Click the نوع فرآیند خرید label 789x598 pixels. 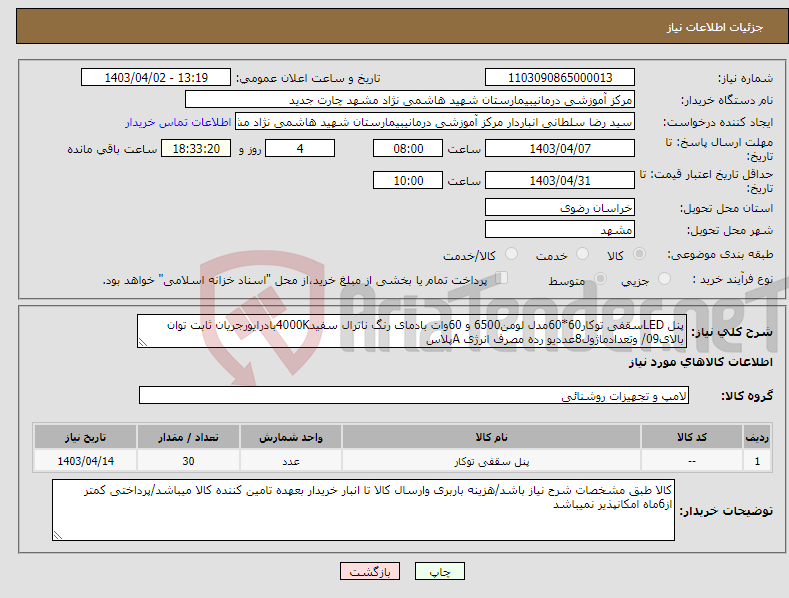coord(732,279)
